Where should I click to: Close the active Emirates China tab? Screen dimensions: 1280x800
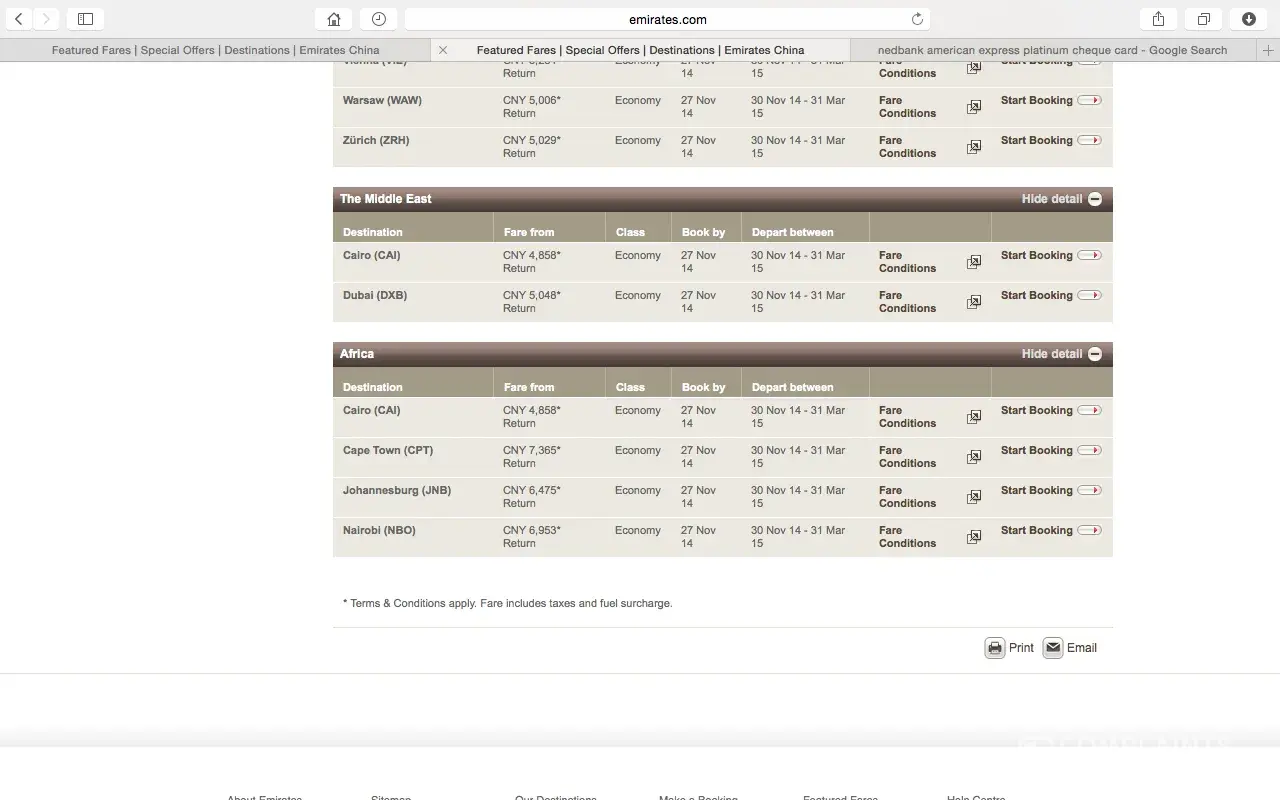[x=443, y=50]
